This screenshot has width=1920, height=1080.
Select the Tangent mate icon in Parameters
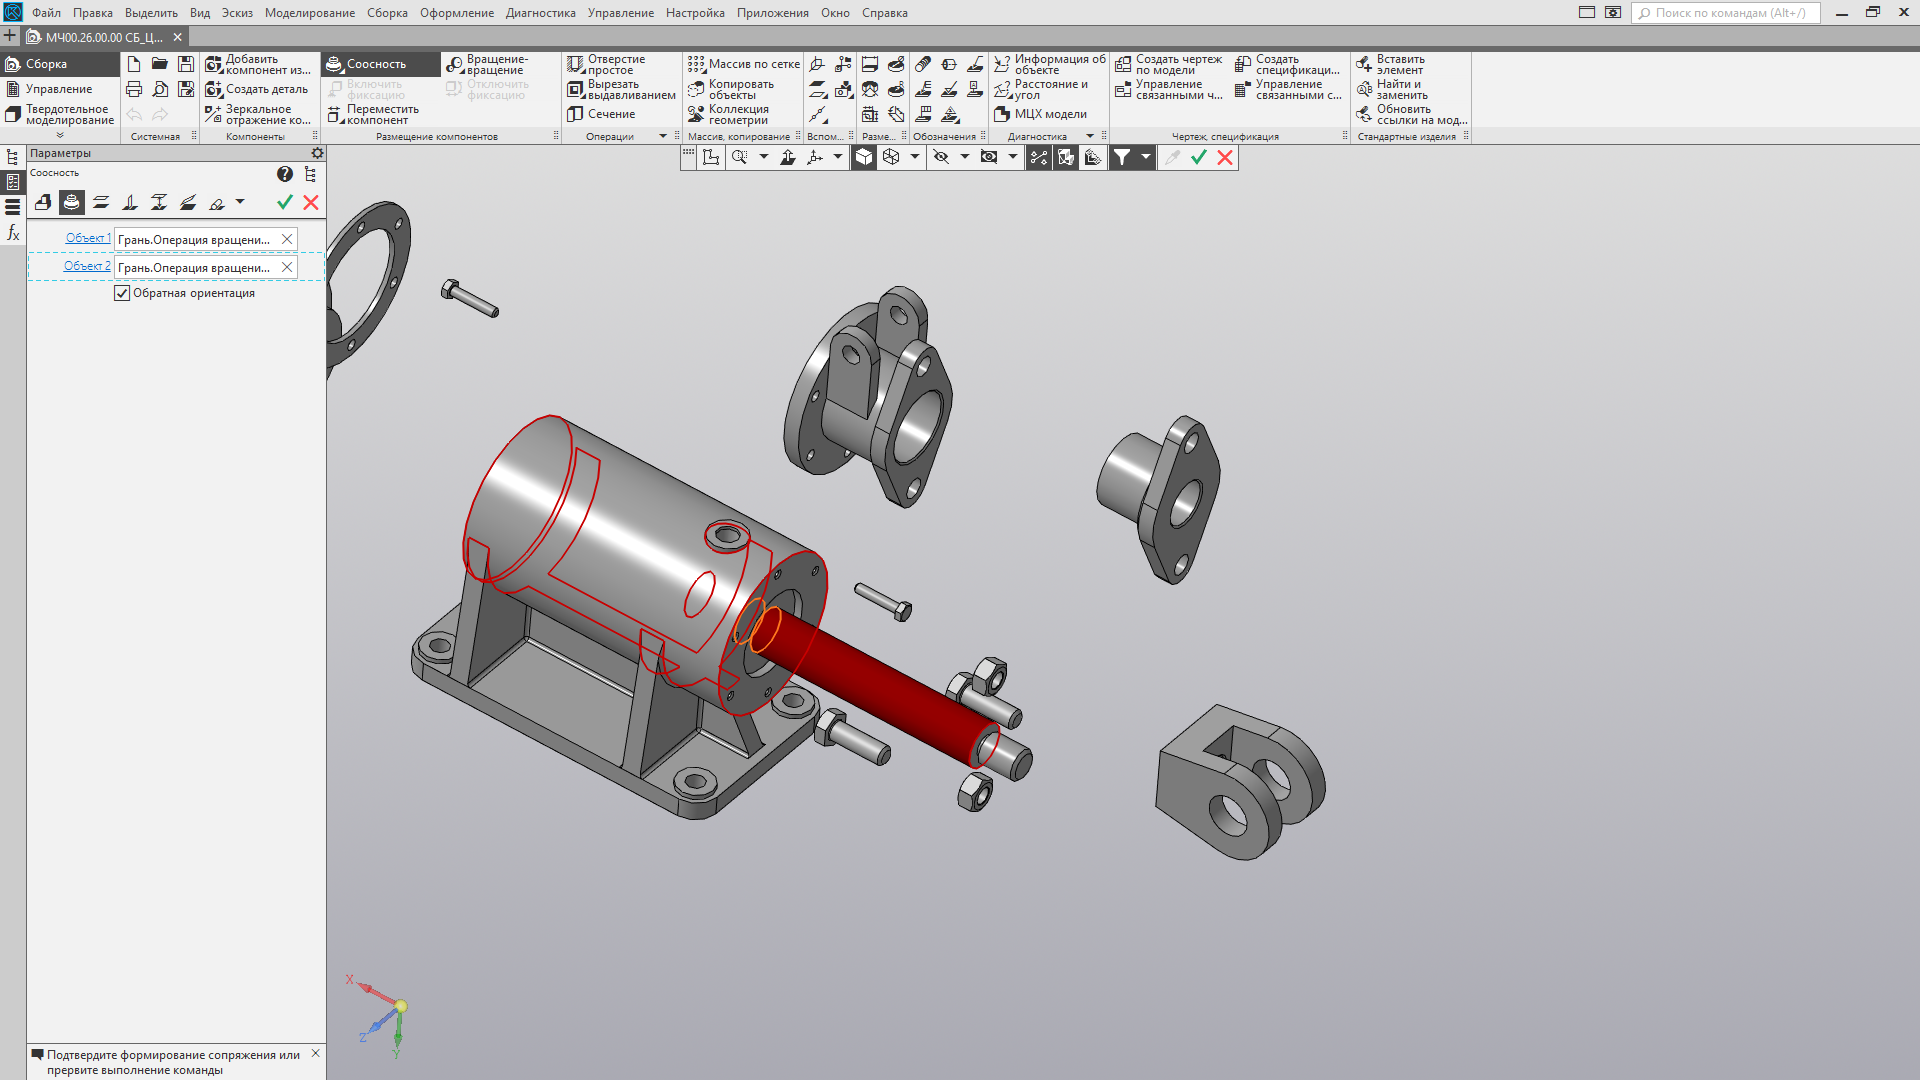click(217, 203)
